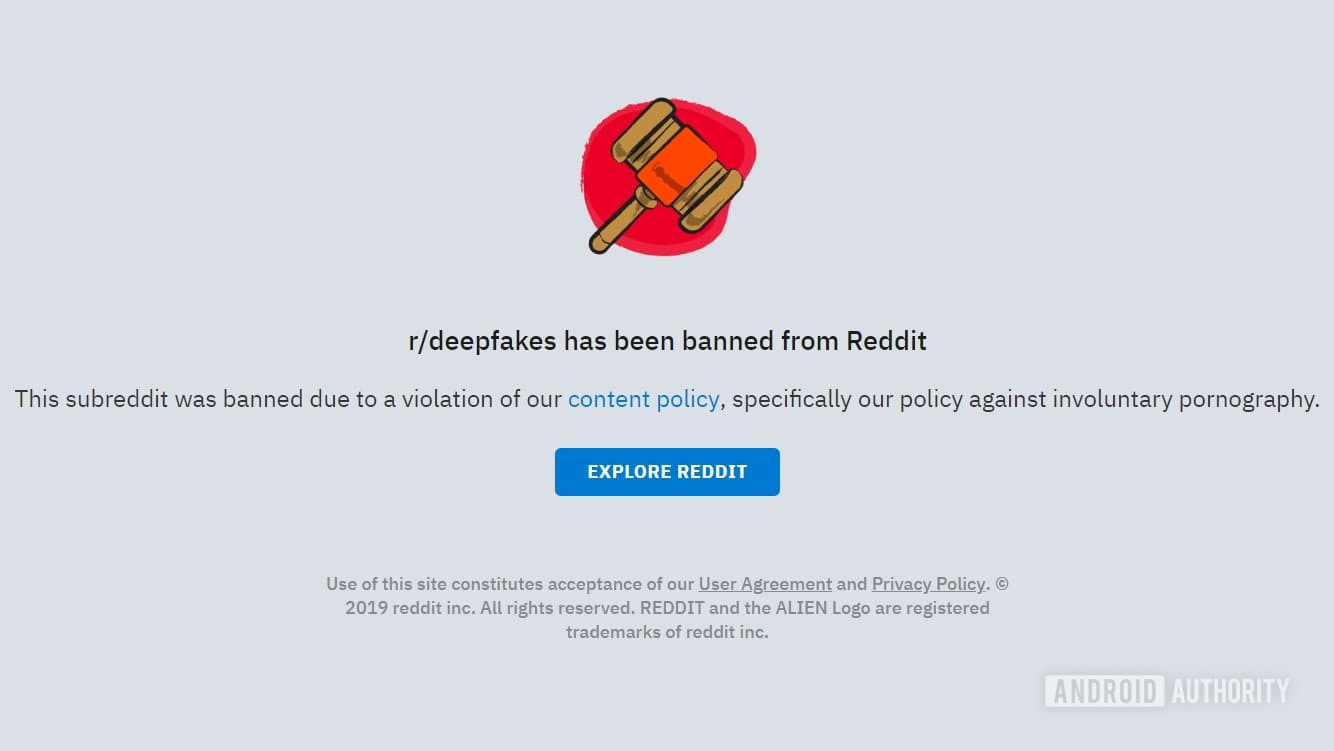Open the content policy link
Screen dimensions: 1334x751
[643, 399]
